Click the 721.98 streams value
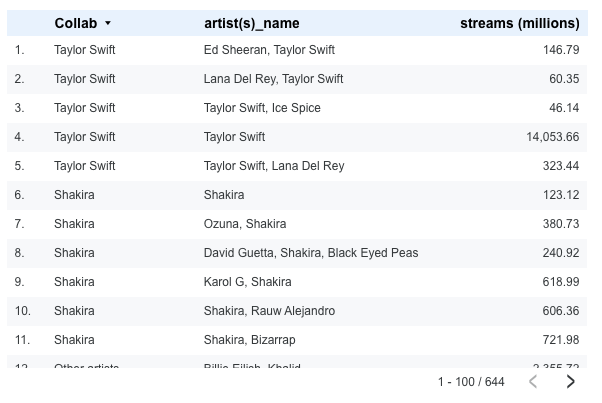The width and height of the screenshot is (602, 403). 560,339
